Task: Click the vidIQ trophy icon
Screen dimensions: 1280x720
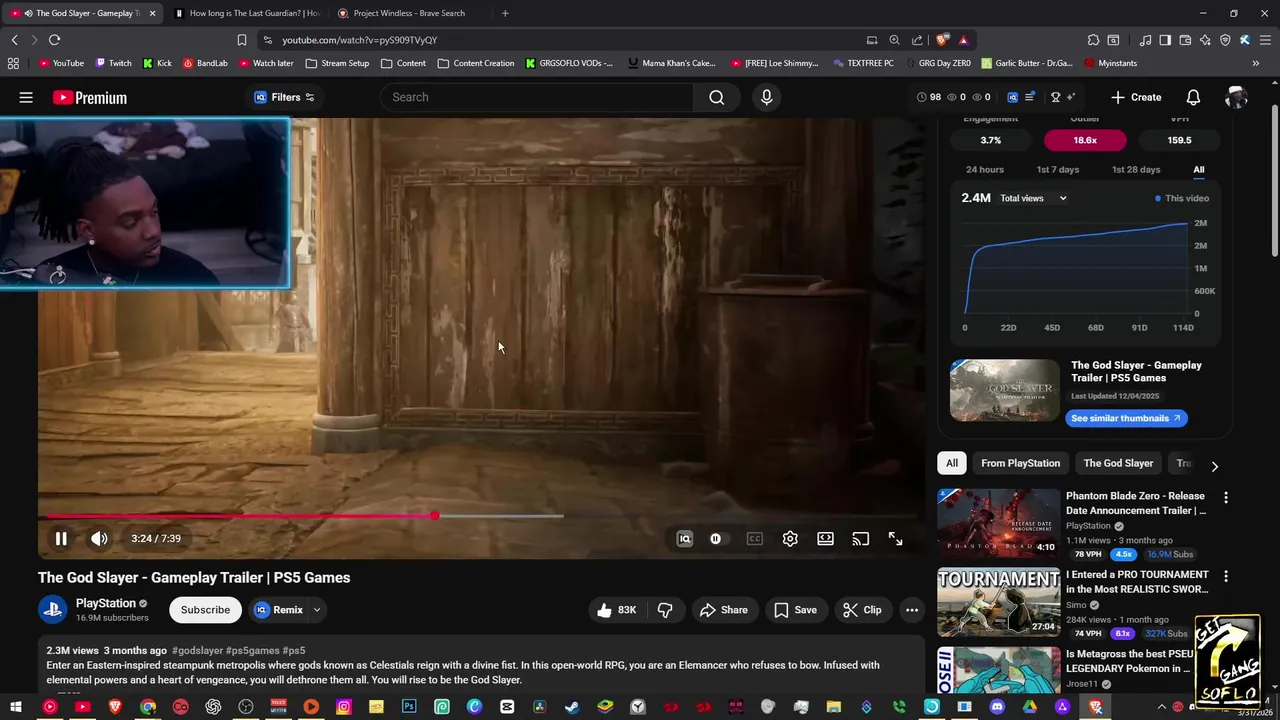Action: pos(1055,97)
